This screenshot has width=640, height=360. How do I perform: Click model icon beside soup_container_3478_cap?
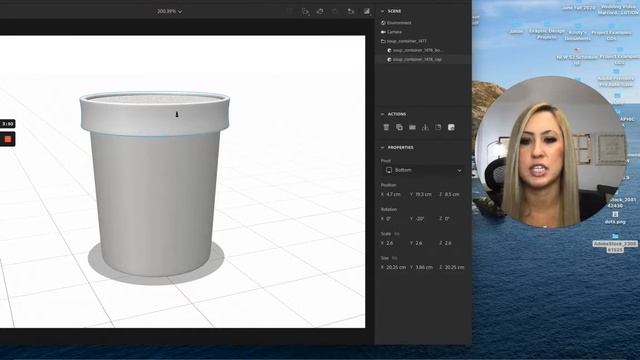click(x=389, y=60)
